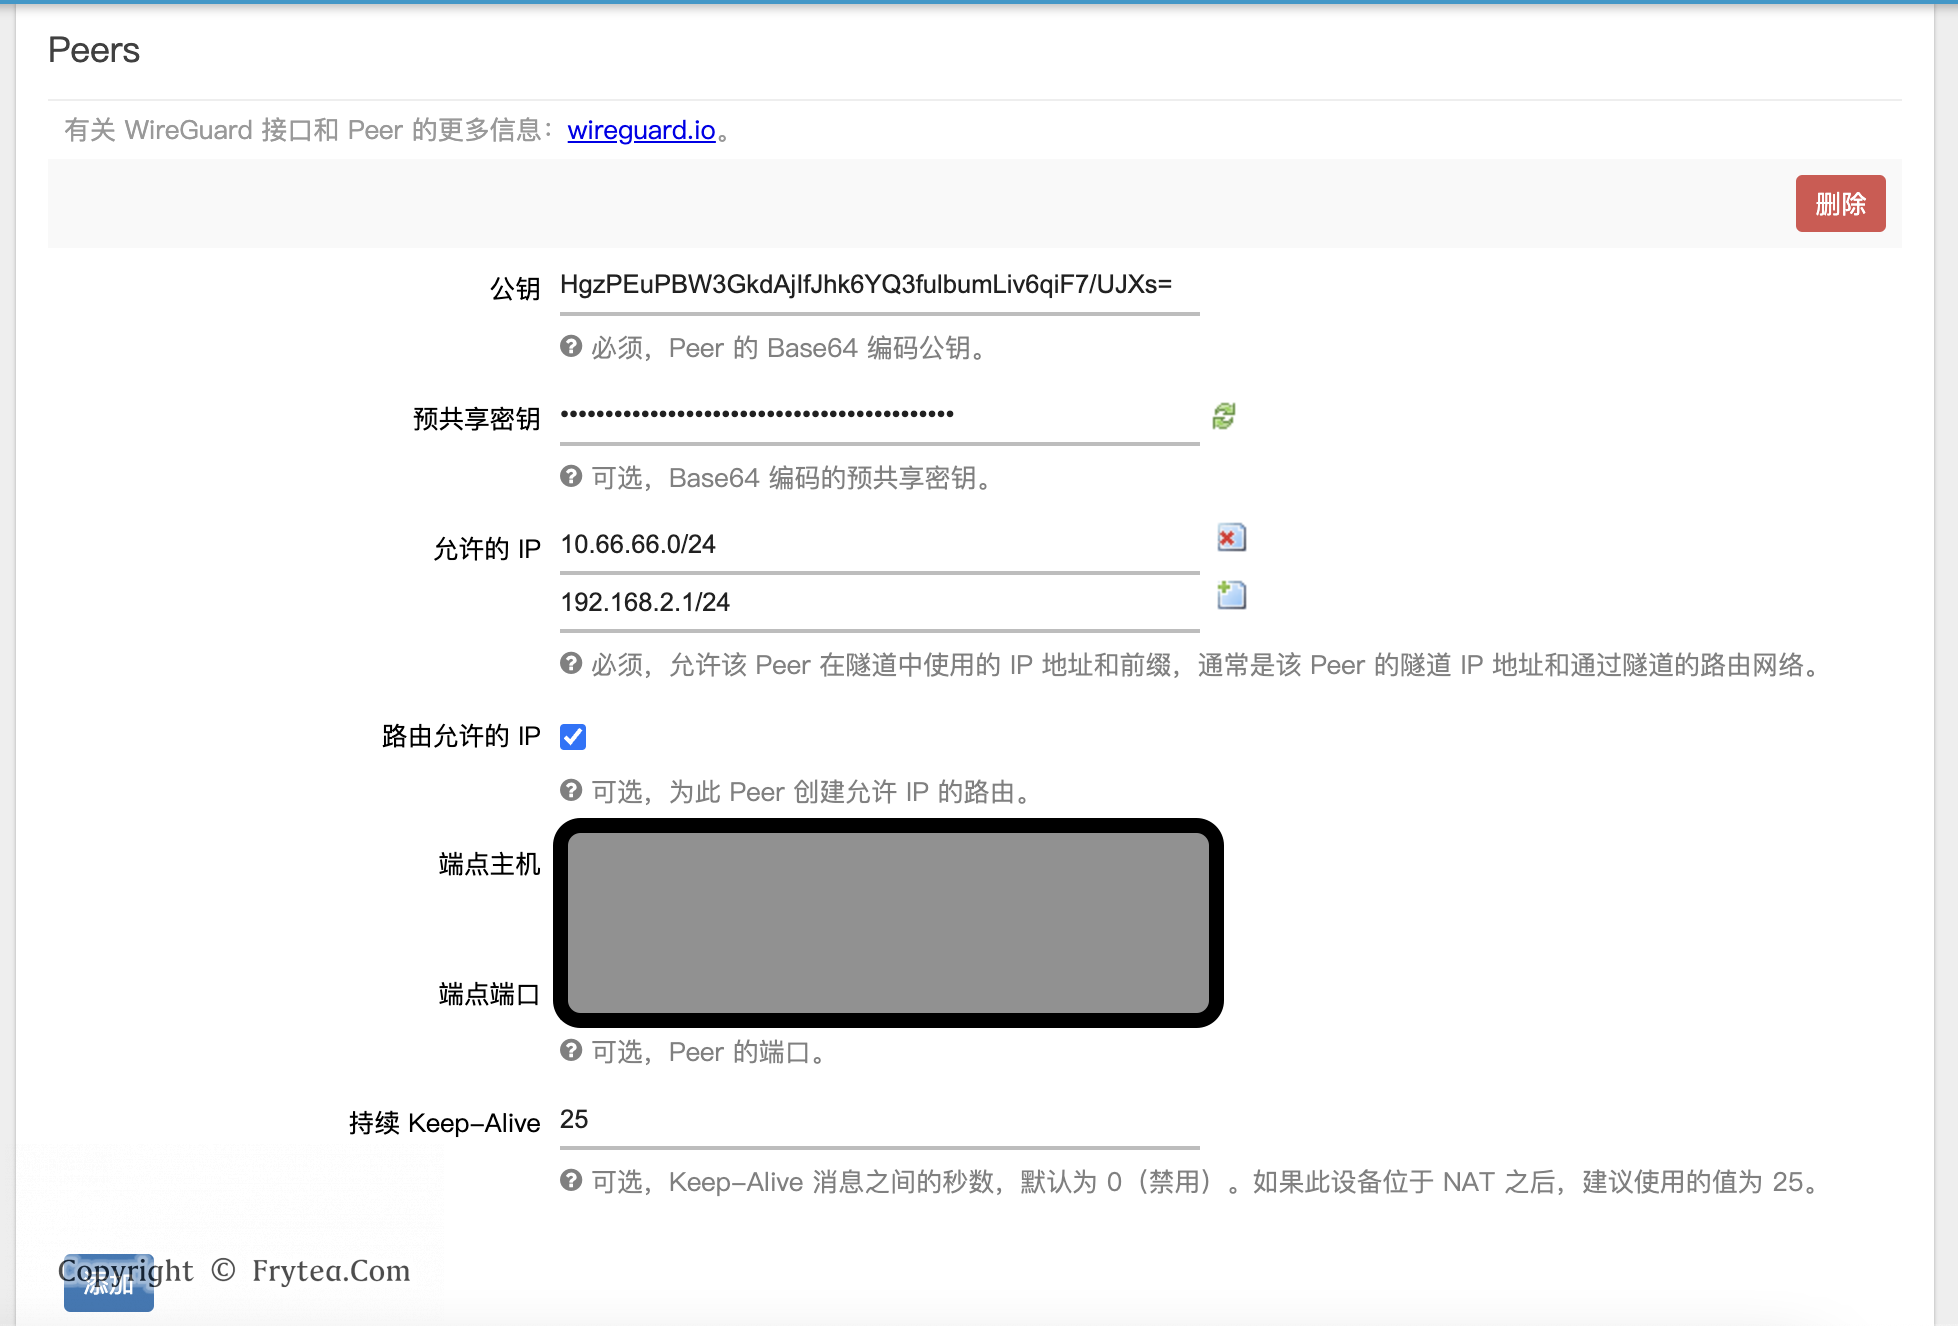This screenshot has height=1326, width=1958.
Task: Click help icon beside Peer 的端口 hint
Action: coord(571,1051)
